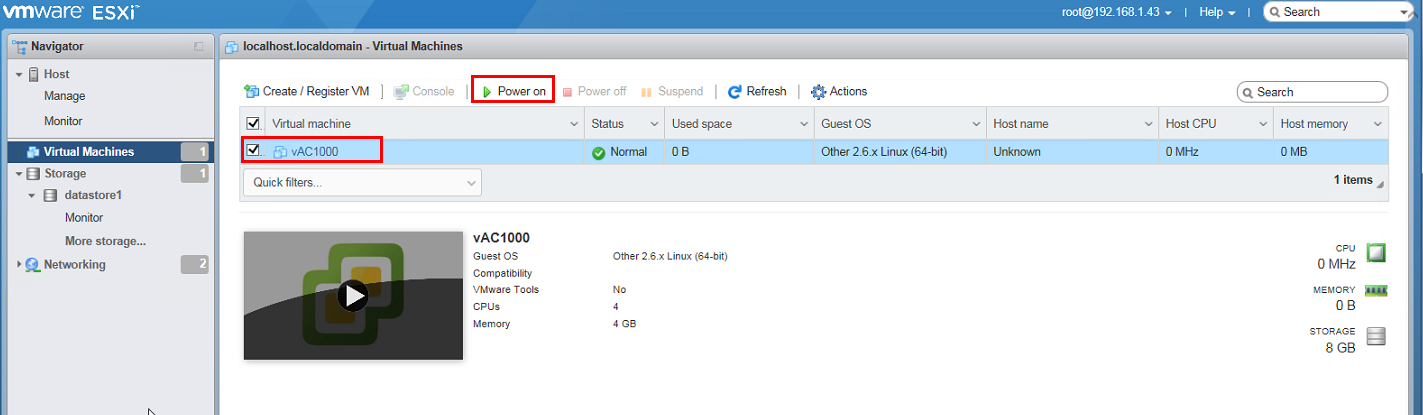Click the Networking count badge 2
1423x415 pixels.
[x=195, y=264]
